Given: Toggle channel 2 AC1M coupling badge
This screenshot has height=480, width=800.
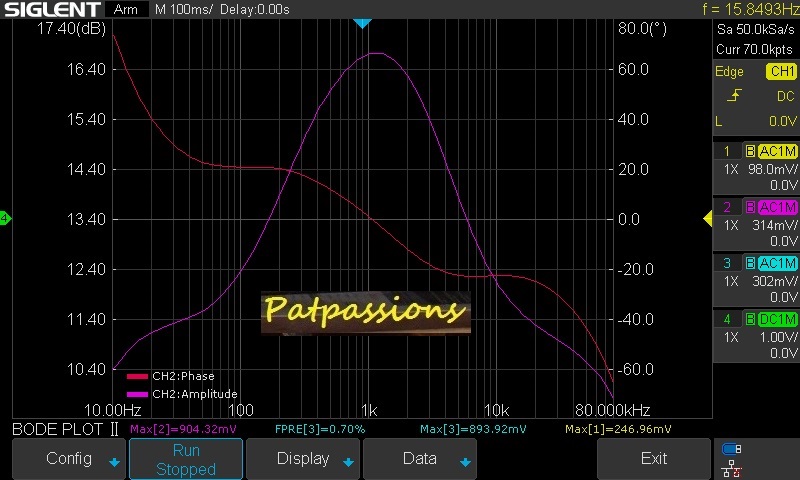Looking at the screenshot, I should [x=777, y=208].
